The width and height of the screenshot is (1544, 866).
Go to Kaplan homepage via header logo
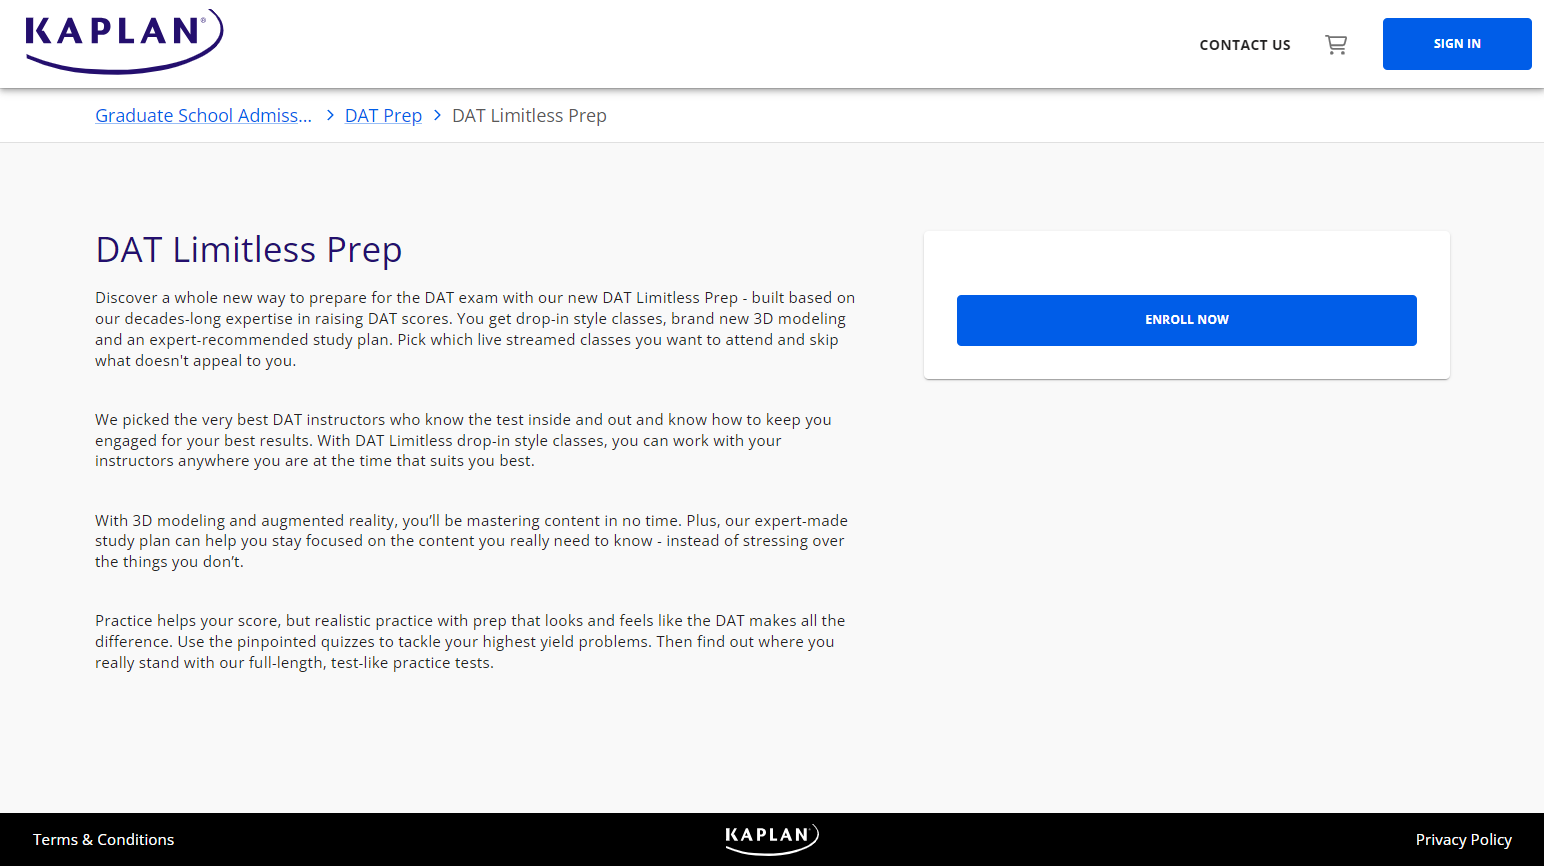pos(124,42)
